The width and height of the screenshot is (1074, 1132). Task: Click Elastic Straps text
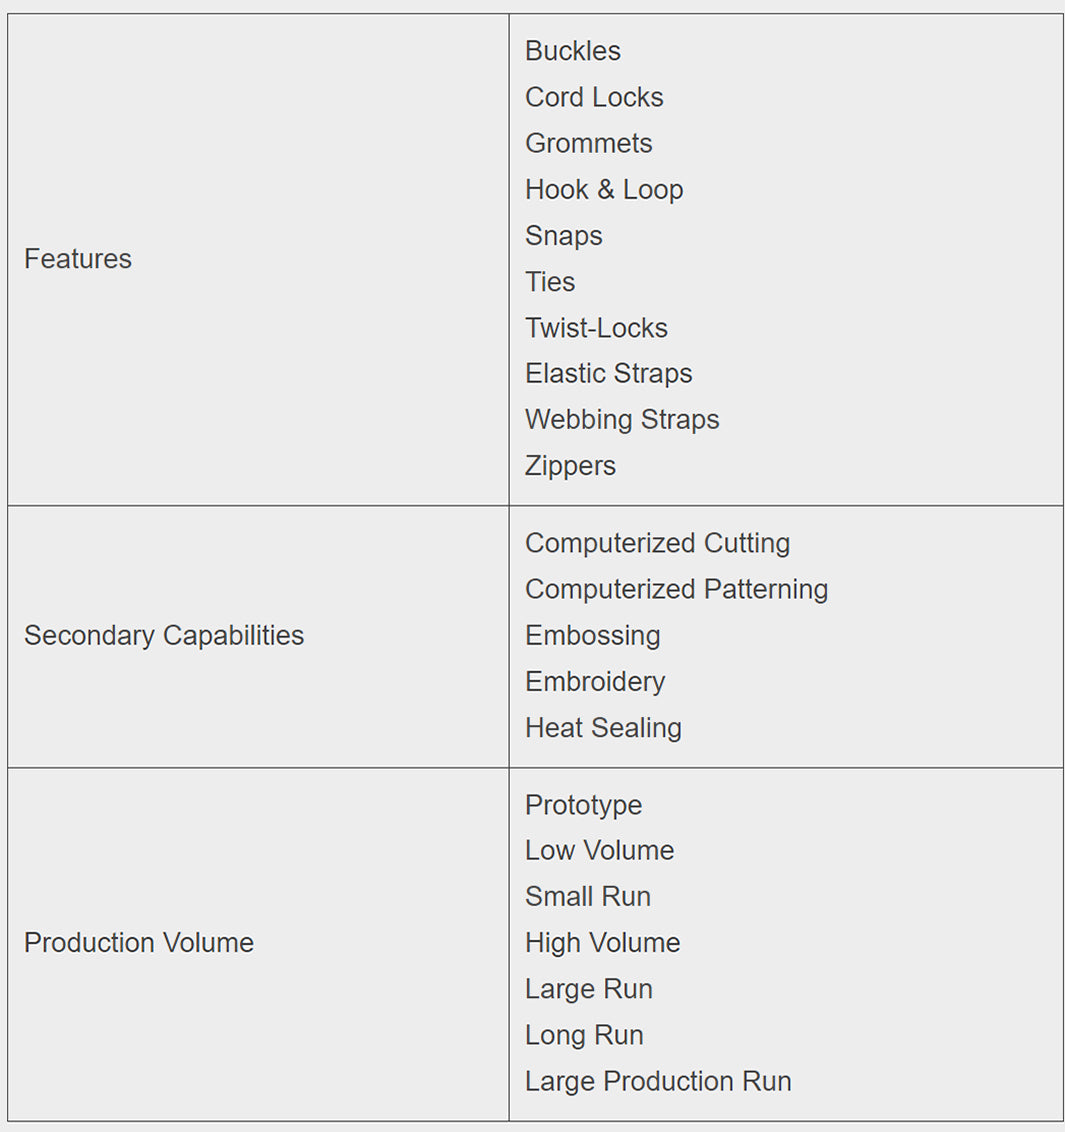[x=608, y=373]
